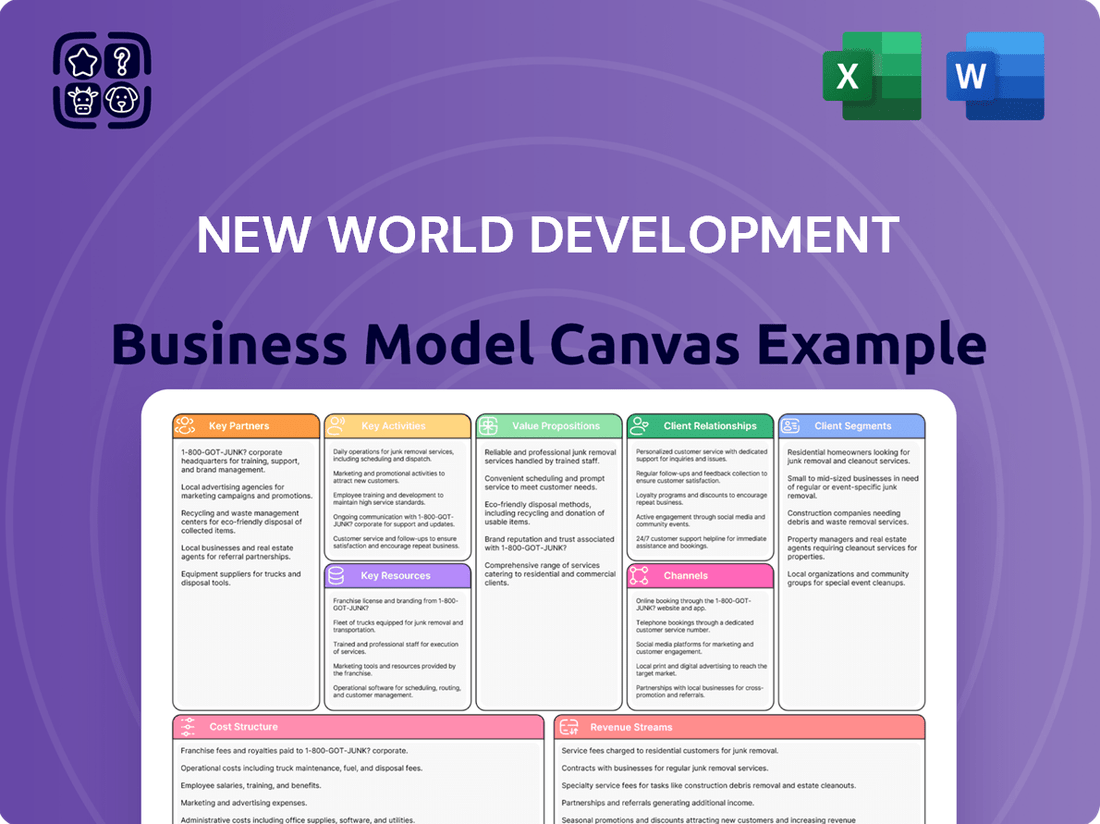Click the Business Model Canvas Example heading
Viewport: 1100px width, 824px height.
pos(548,343)
